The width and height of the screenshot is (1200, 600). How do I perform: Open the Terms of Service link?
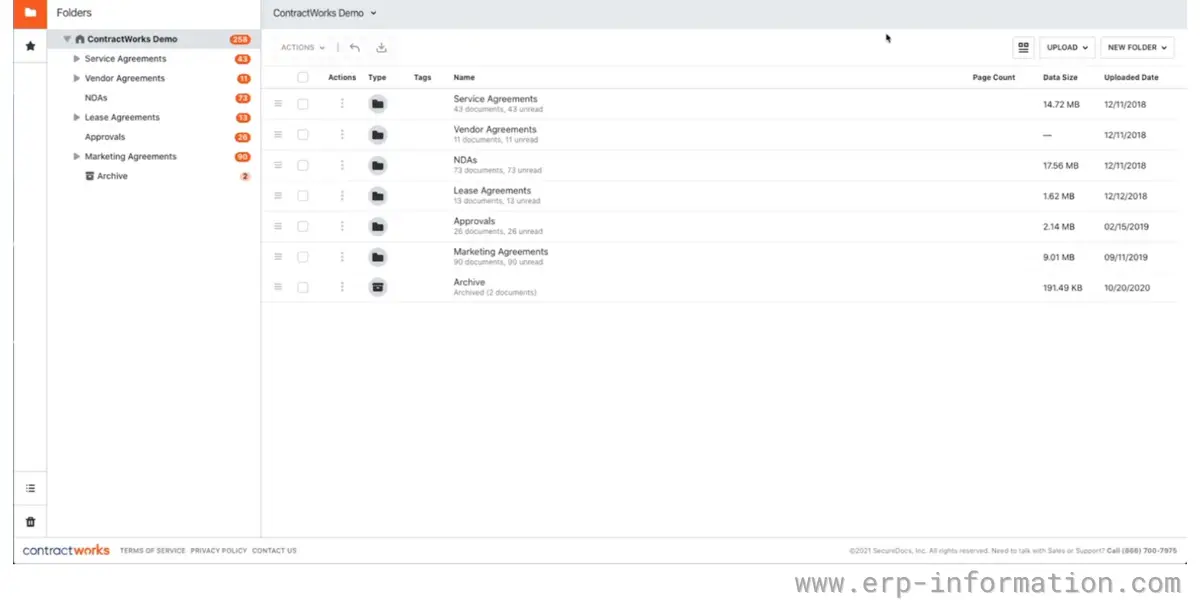(152, 550)
